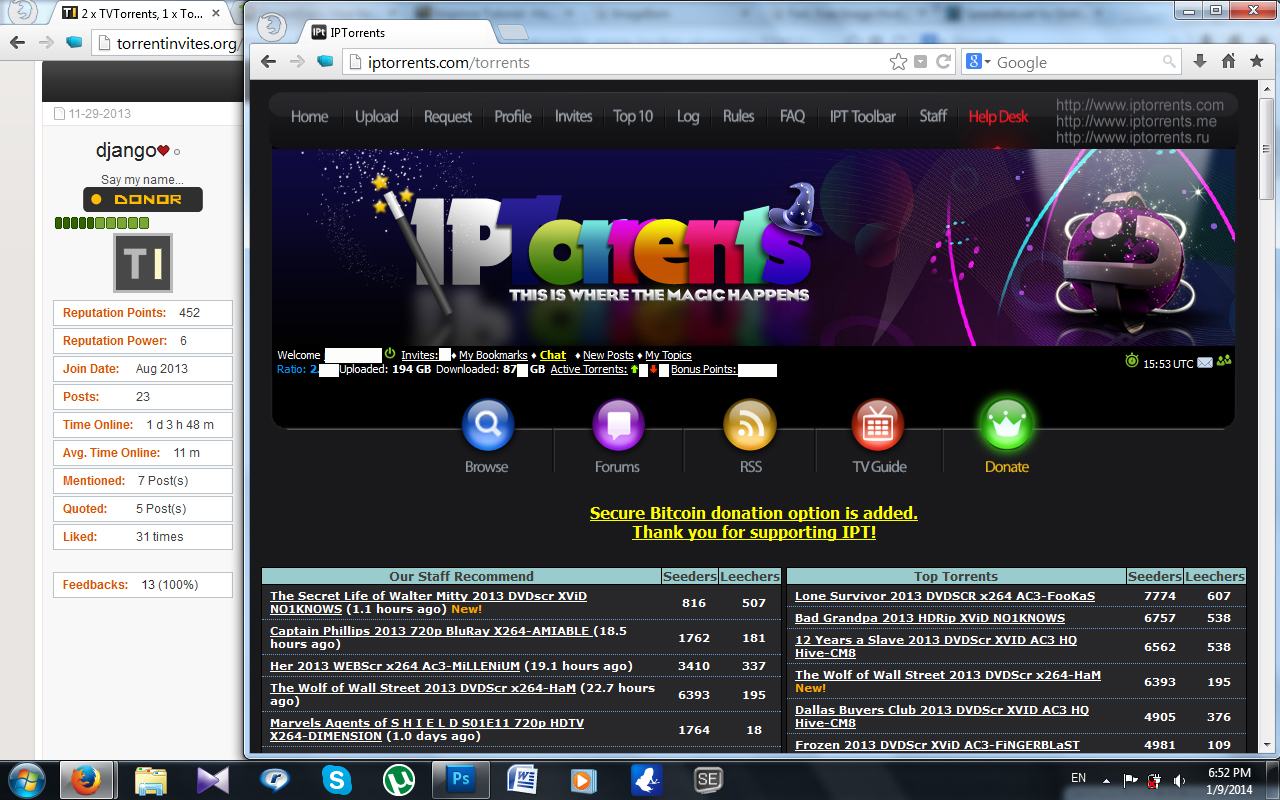Open Firefox from the taskbar
Image resolution: width=1280 pixels, height=800 pixels.
88,779
